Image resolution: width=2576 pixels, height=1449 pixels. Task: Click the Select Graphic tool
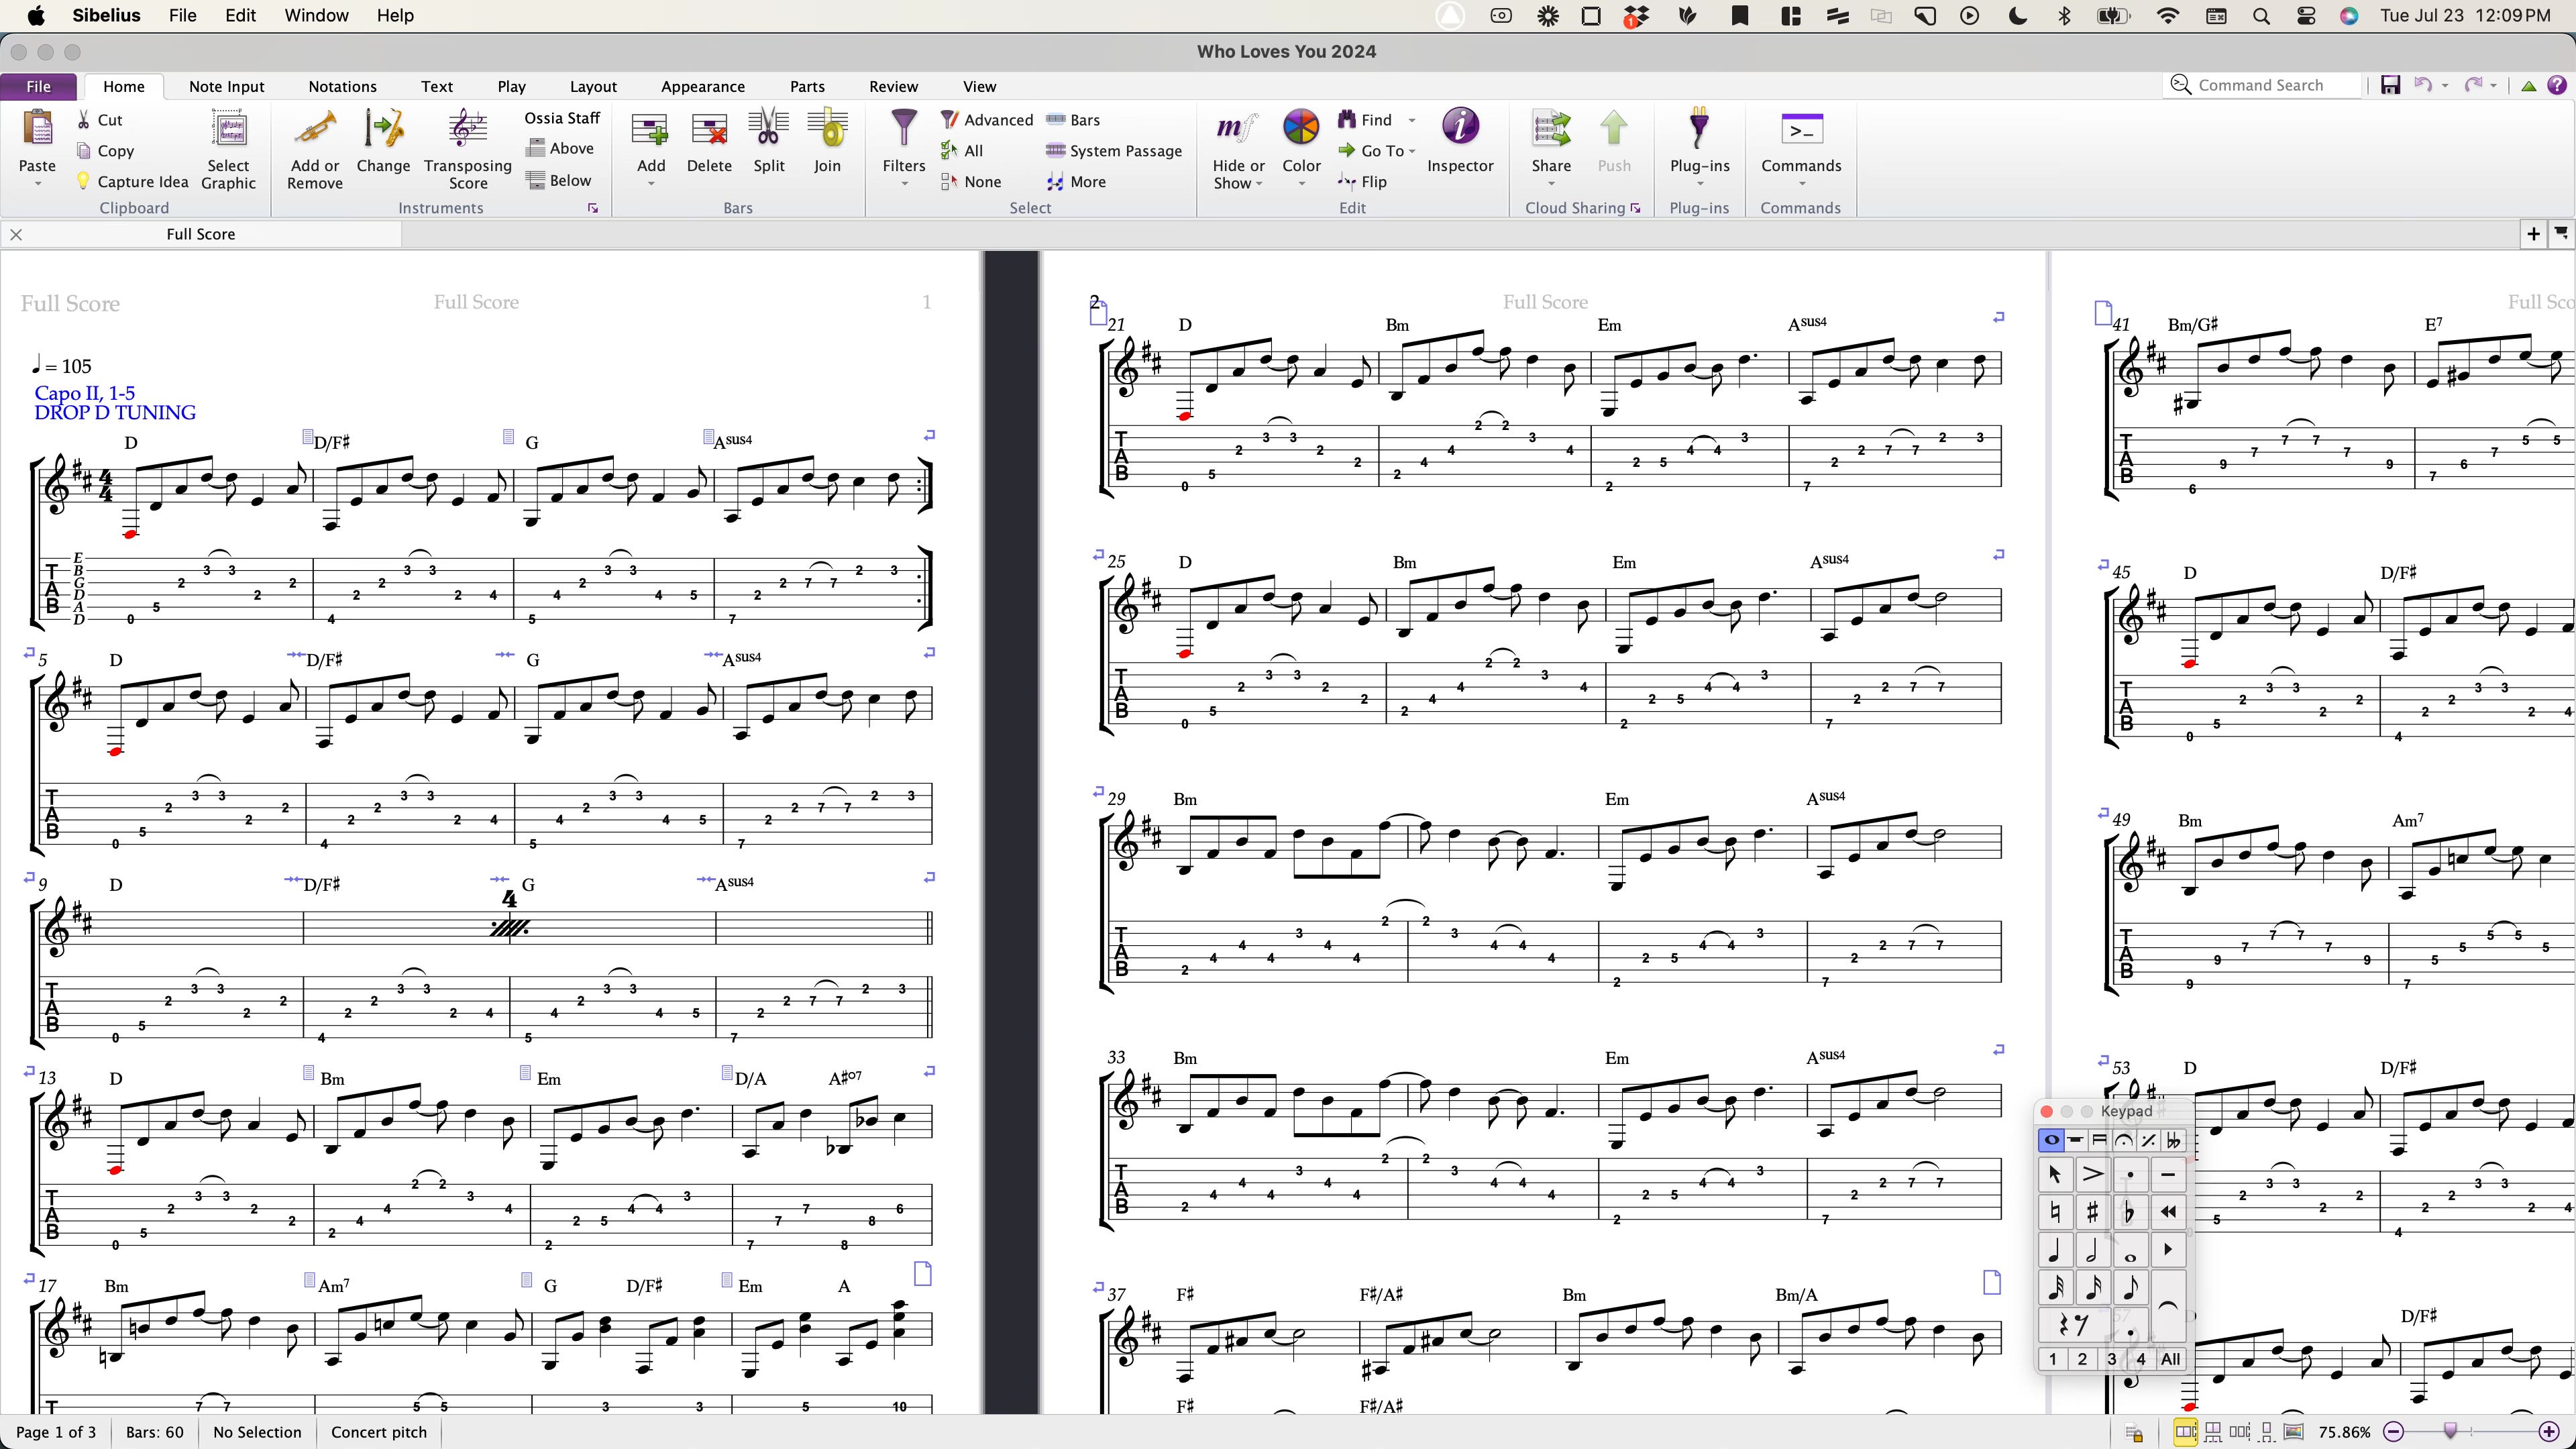(229, 131)
